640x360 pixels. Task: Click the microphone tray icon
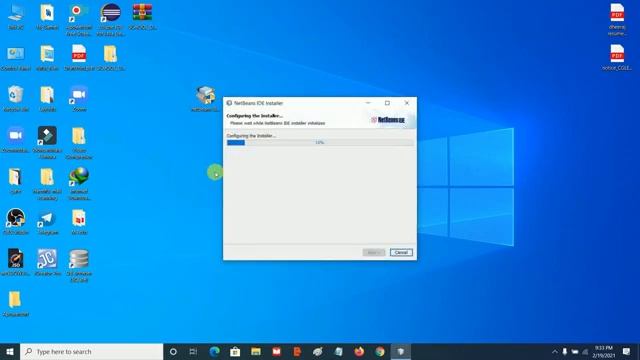tap(565, 351)
